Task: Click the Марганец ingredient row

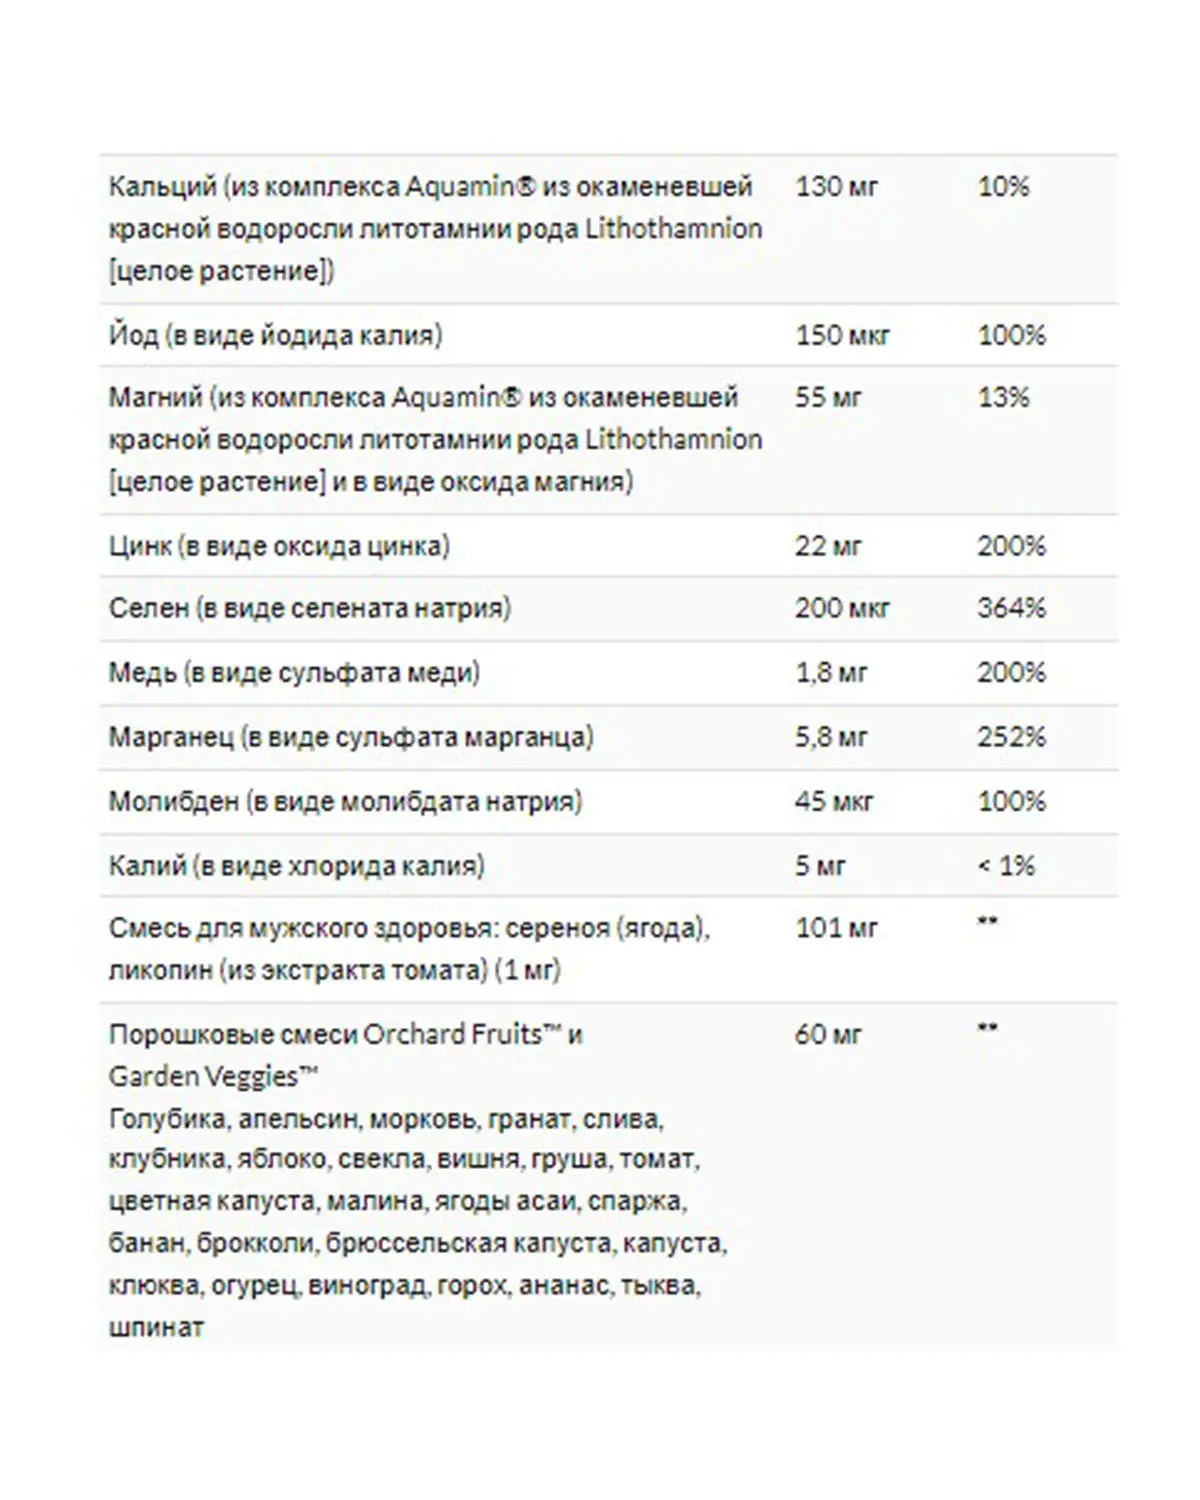Action: pyautogui.click(x=608, y=737)
